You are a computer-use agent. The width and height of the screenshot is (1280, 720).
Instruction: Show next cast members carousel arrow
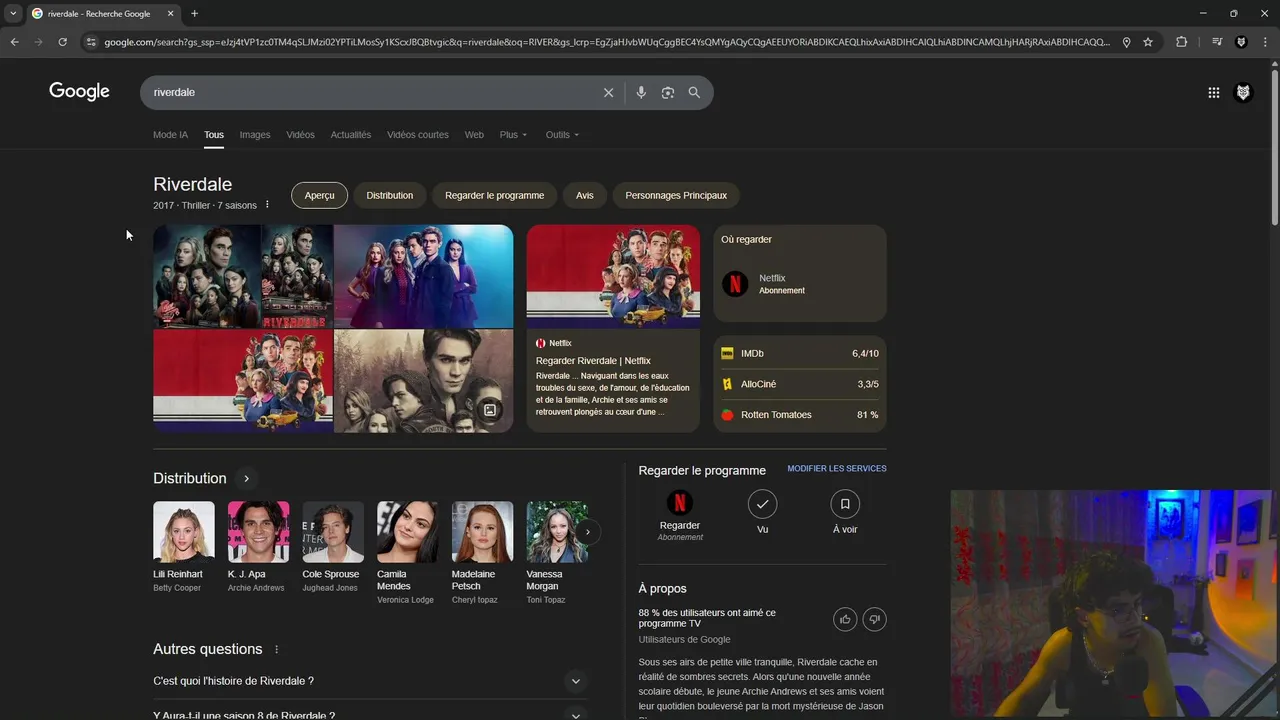(x=588, y=532)
